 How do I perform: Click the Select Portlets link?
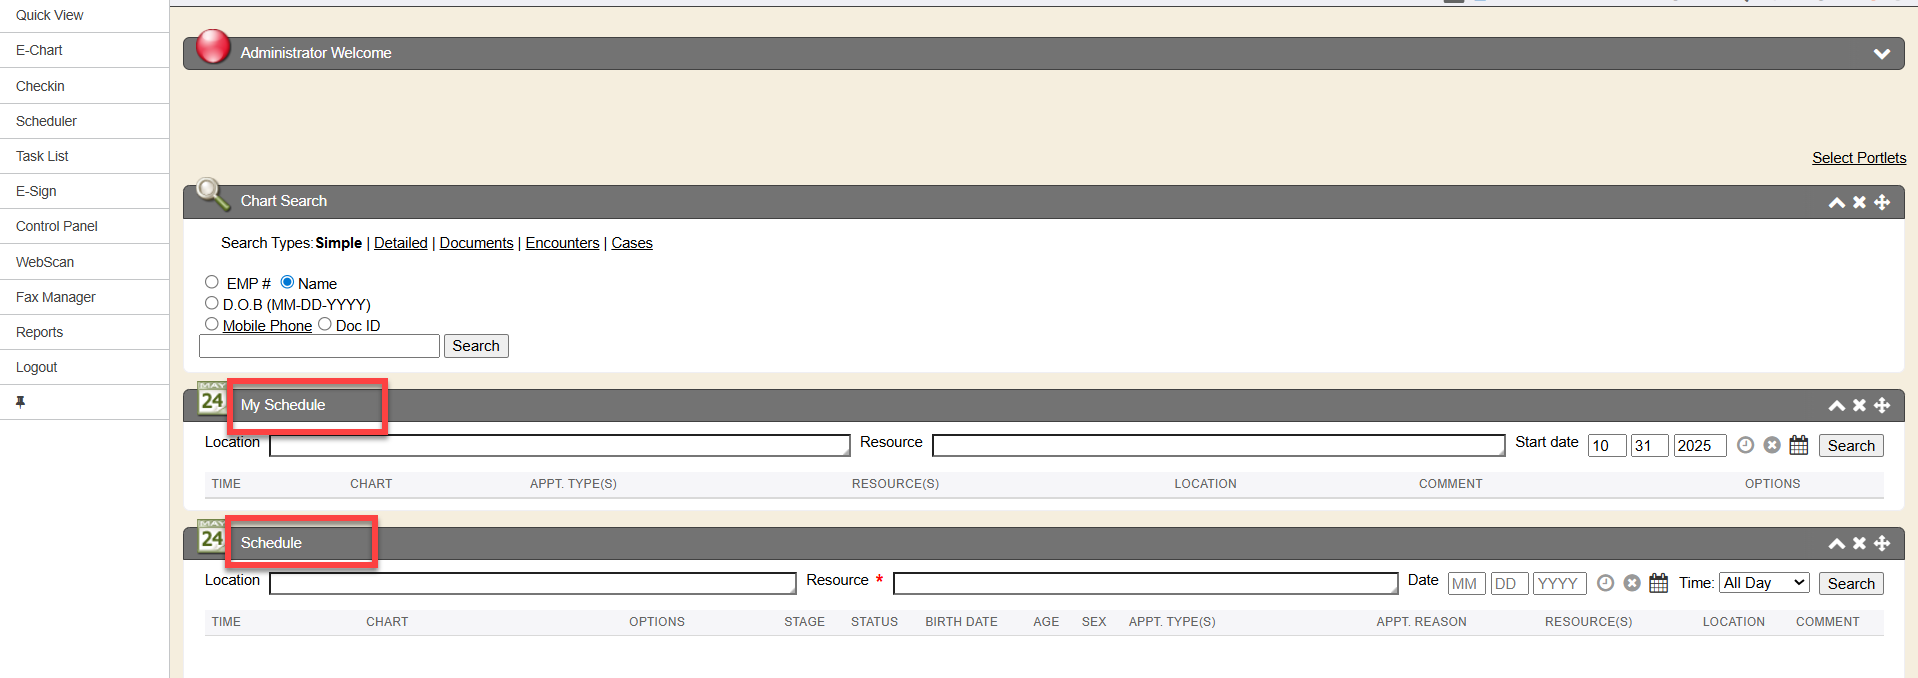pos(1858,158)
